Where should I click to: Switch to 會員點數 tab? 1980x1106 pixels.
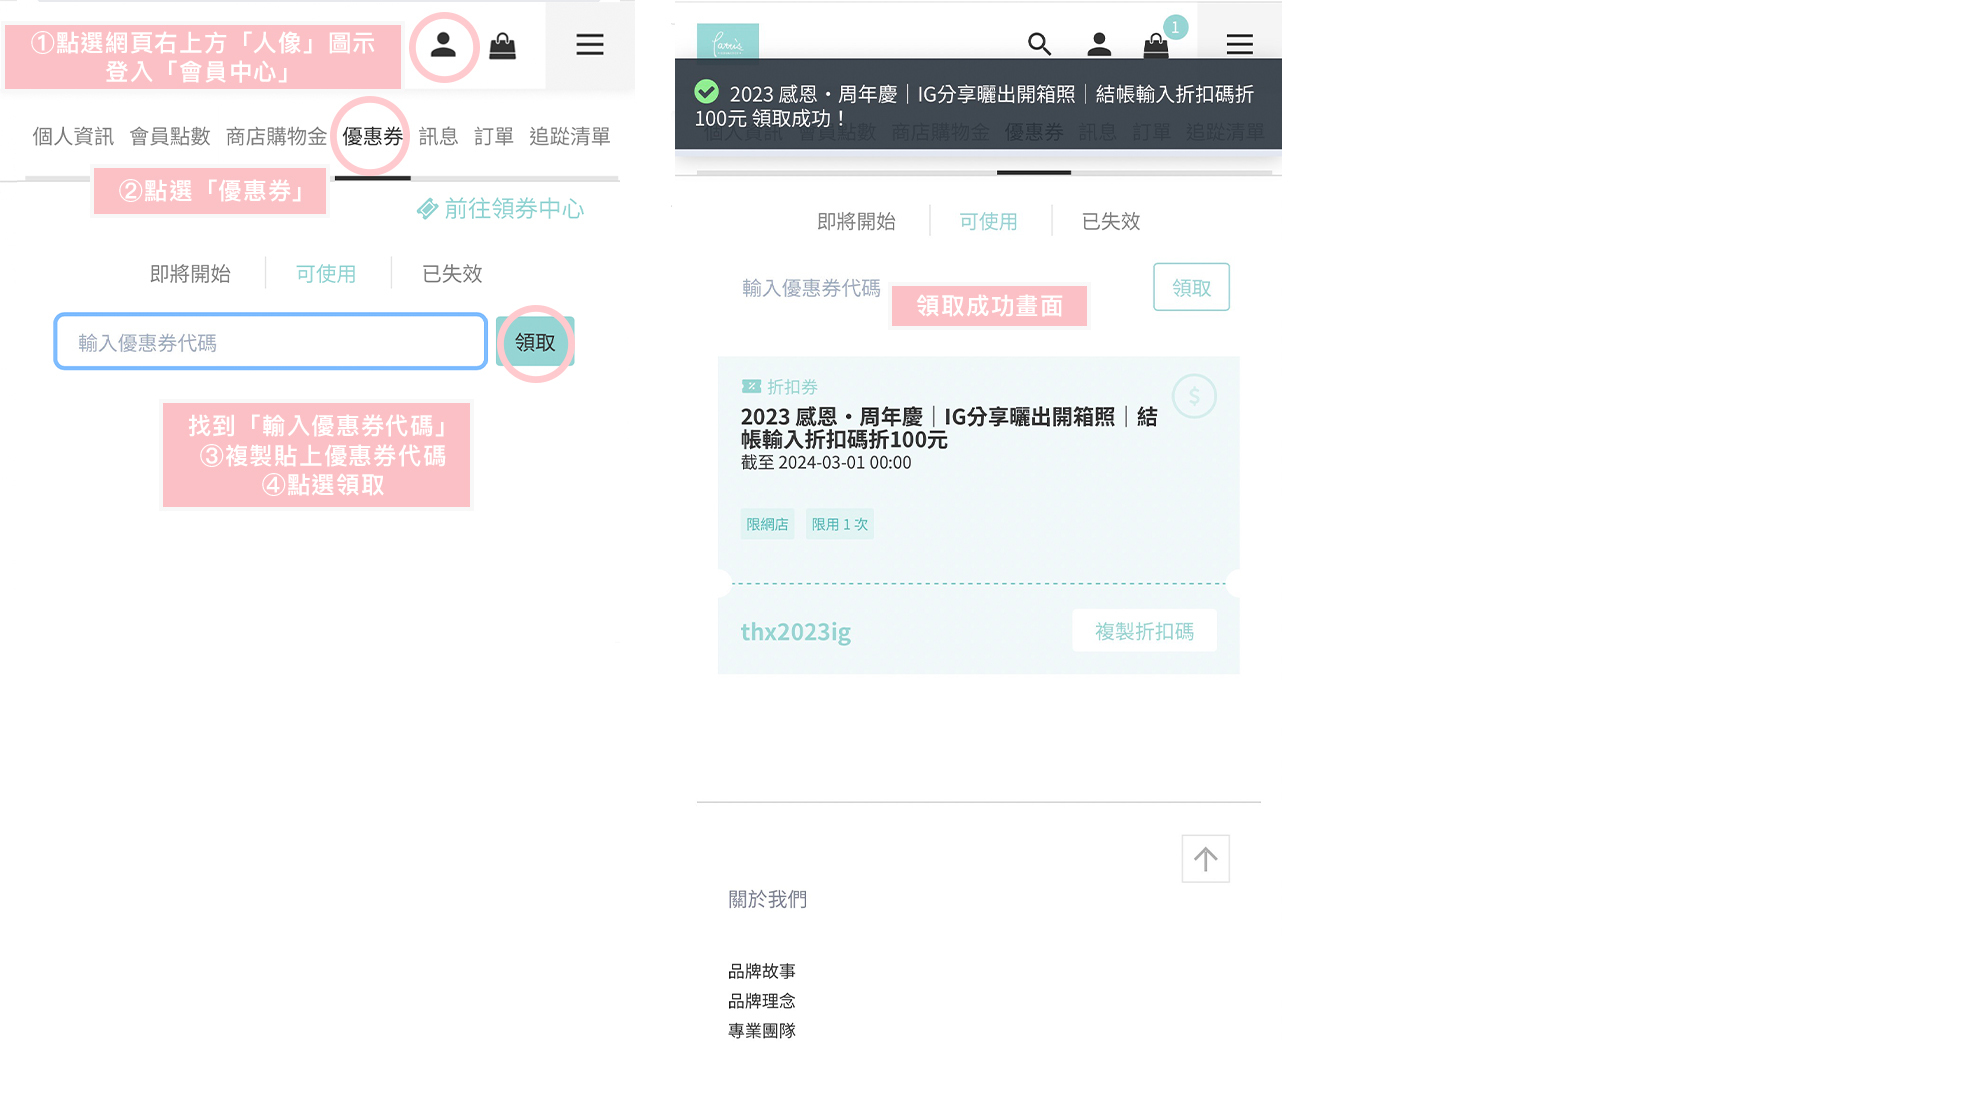pos(170,136)
